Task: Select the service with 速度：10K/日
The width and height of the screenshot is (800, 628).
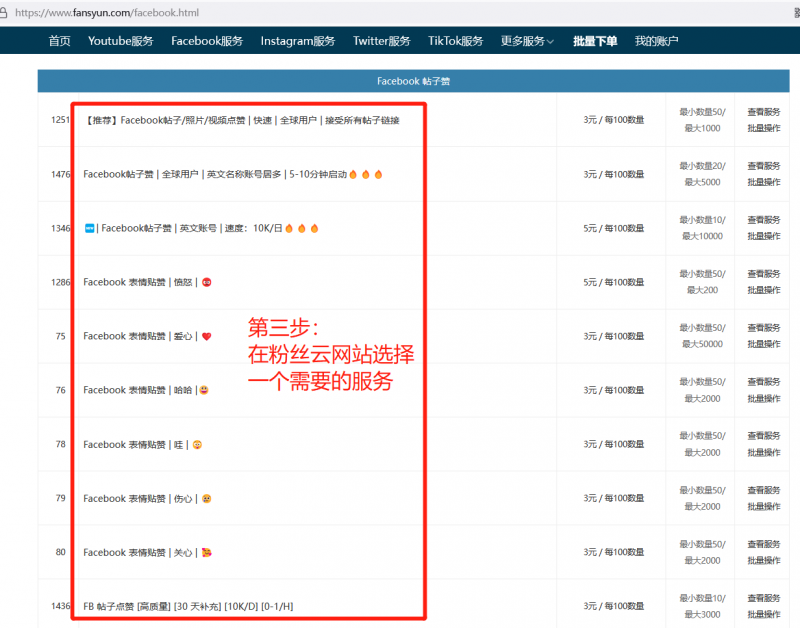Action: [x=202, y=229]
